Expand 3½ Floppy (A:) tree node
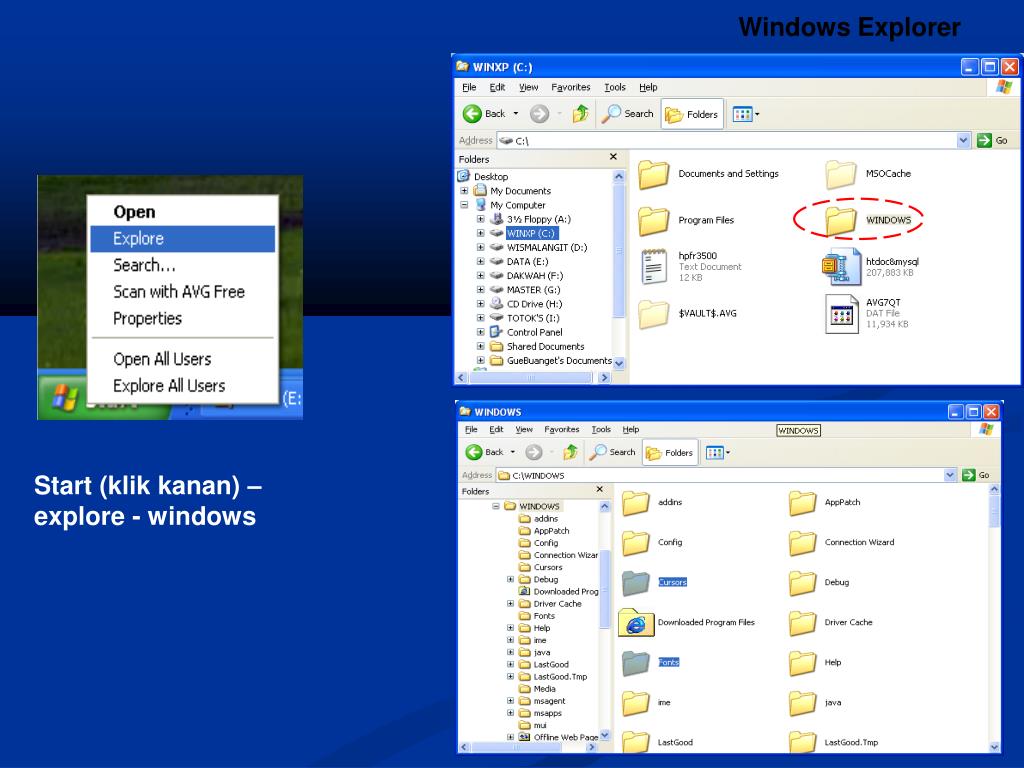This screenshot has height=768, width=1024. coord(481,219)
